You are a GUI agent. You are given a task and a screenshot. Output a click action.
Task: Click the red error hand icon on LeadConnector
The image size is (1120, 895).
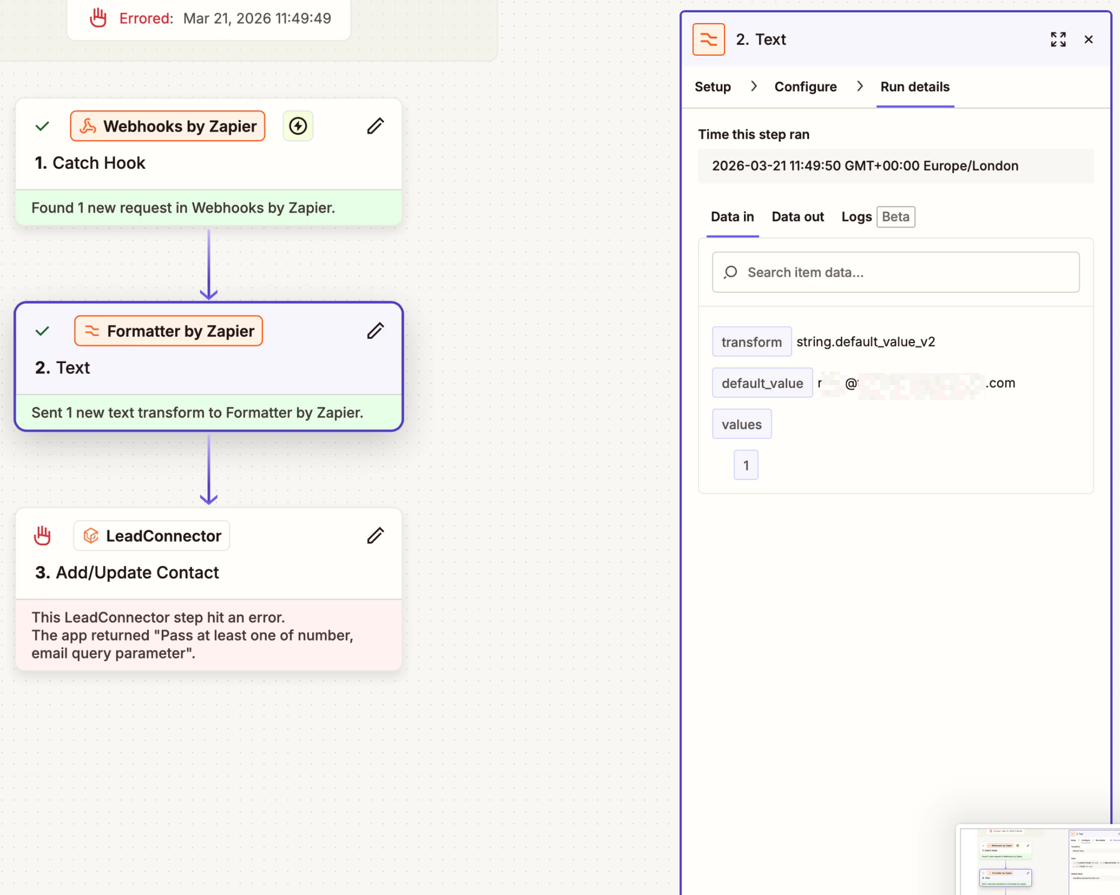pyautogui.click(x=42, y=536)
